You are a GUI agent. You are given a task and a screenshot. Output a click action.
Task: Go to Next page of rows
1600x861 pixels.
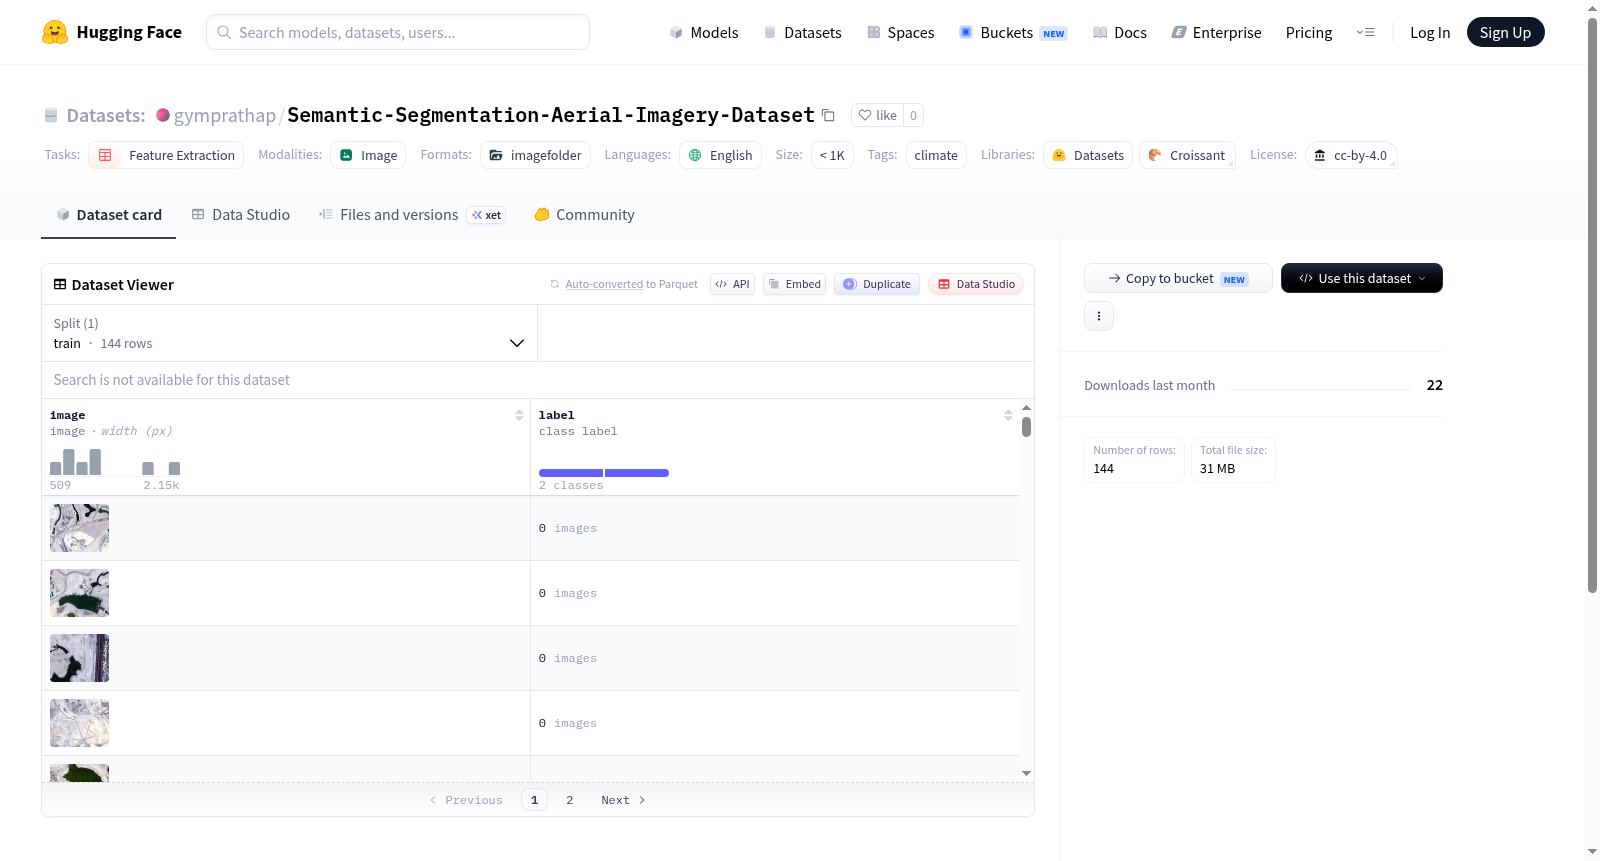pos(623,800)
